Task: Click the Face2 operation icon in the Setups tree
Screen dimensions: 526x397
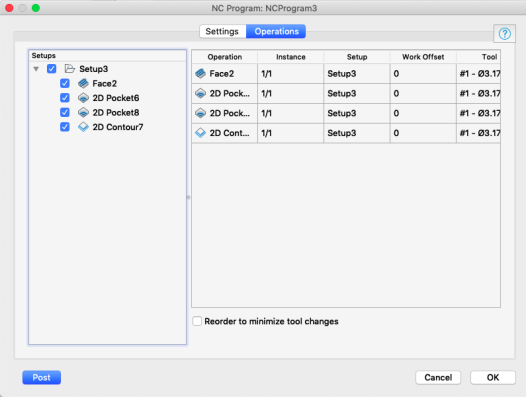Action: (83, 83)
